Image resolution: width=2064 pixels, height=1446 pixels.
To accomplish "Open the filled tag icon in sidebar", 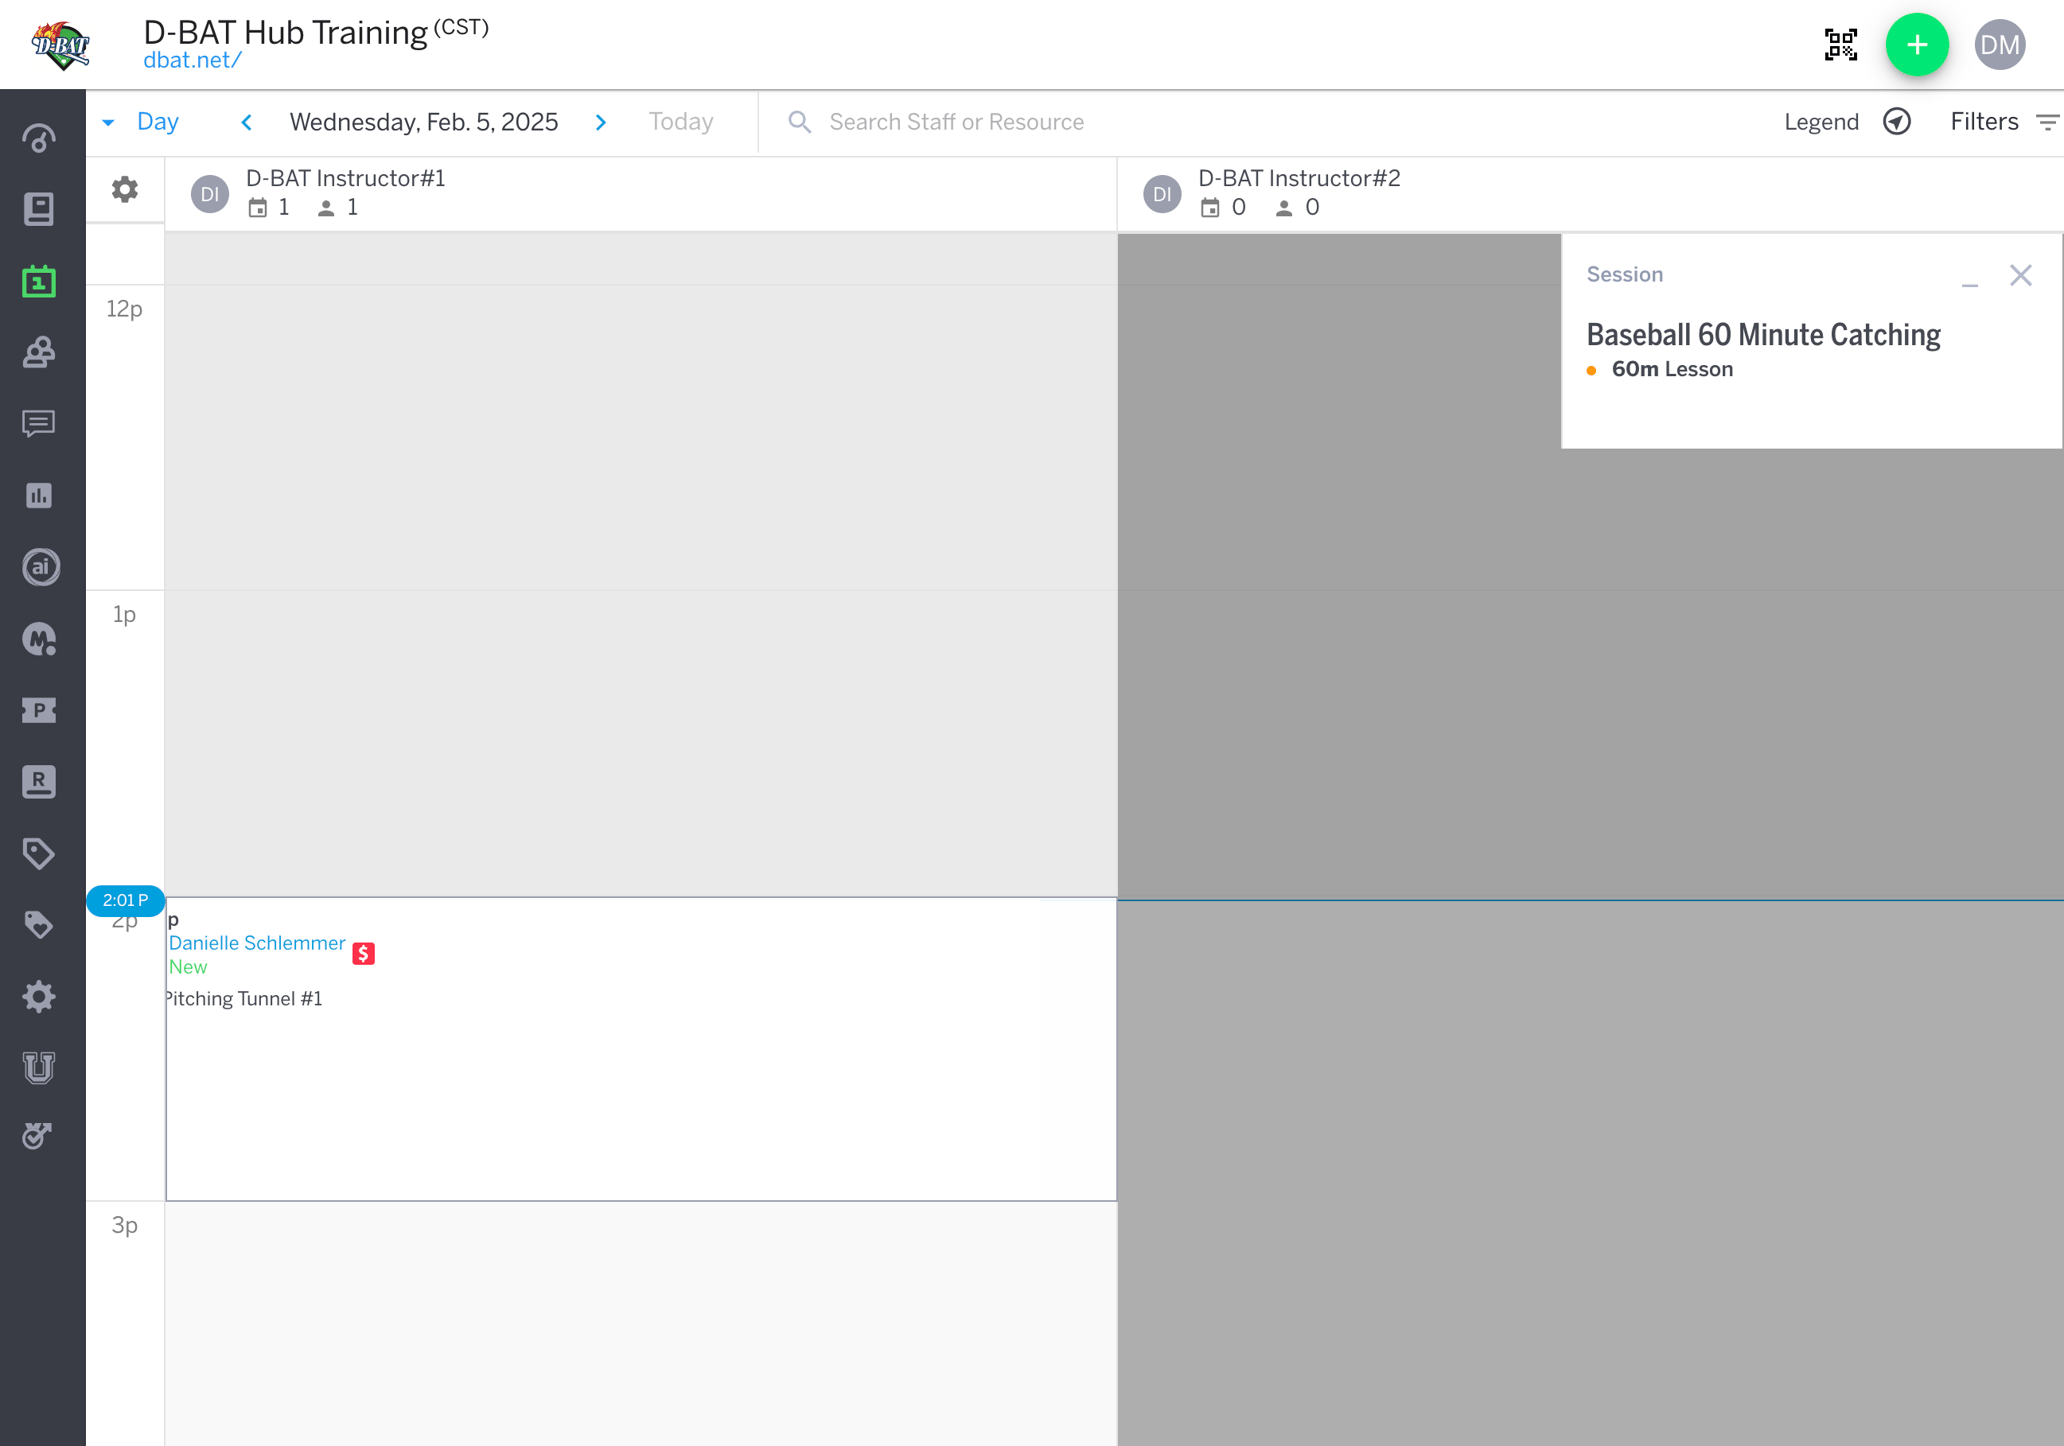I will tap(39, 925).
